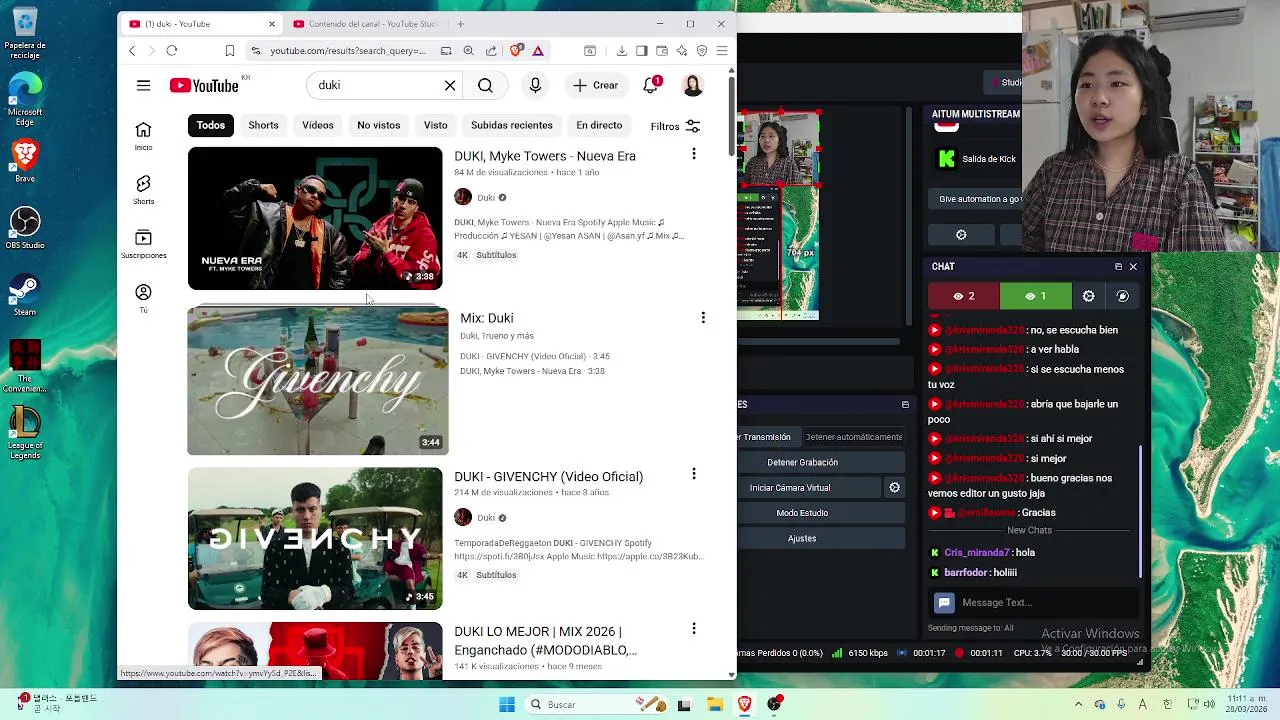Open chat settings gear in OBS

[1088, 296]
